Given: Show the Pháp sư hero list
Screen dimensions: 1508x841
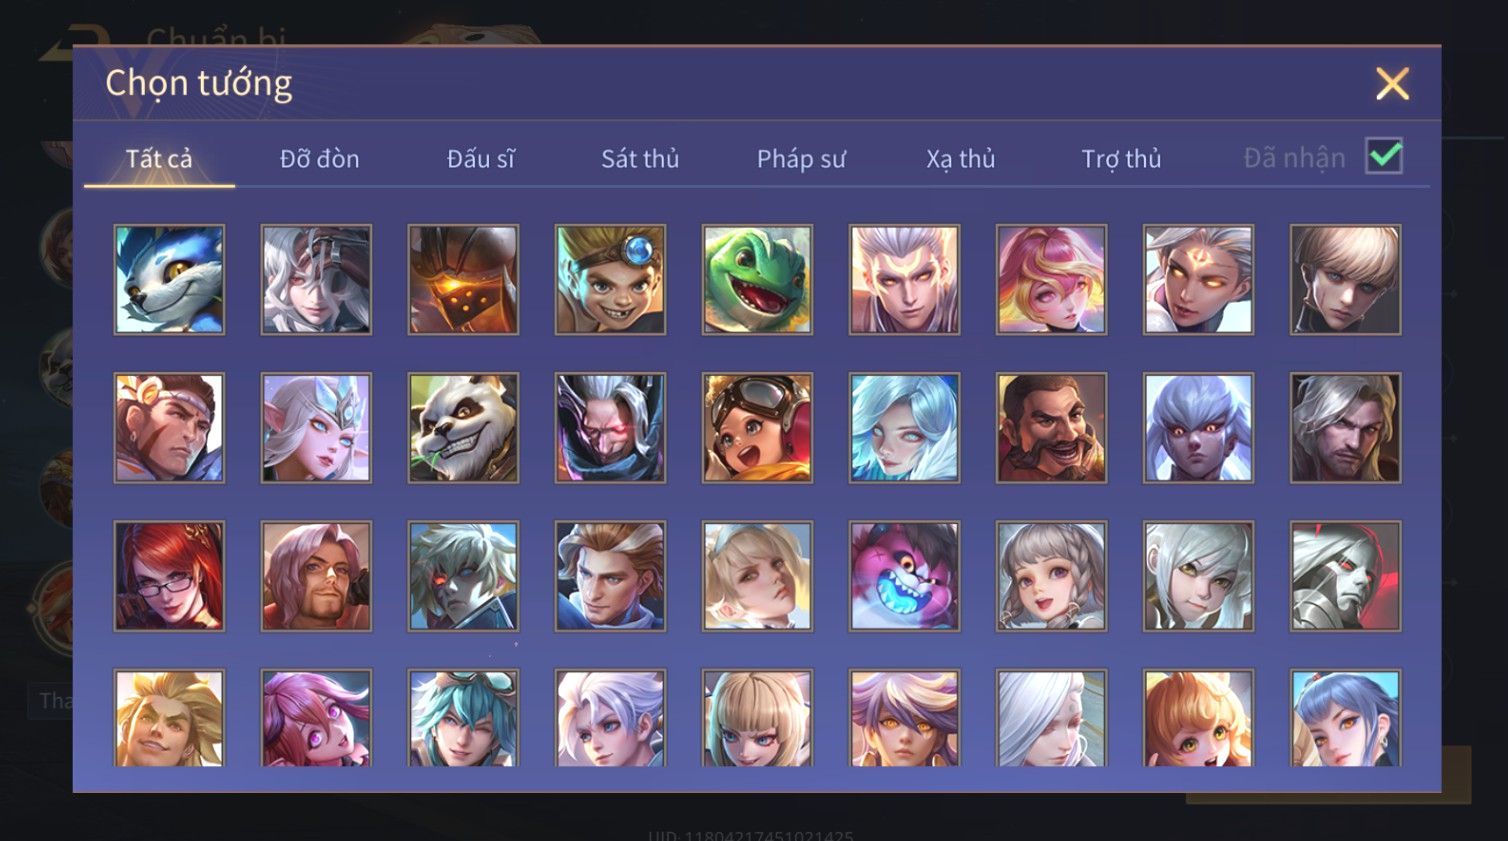Looking at the screenshot, I should 801,159.
